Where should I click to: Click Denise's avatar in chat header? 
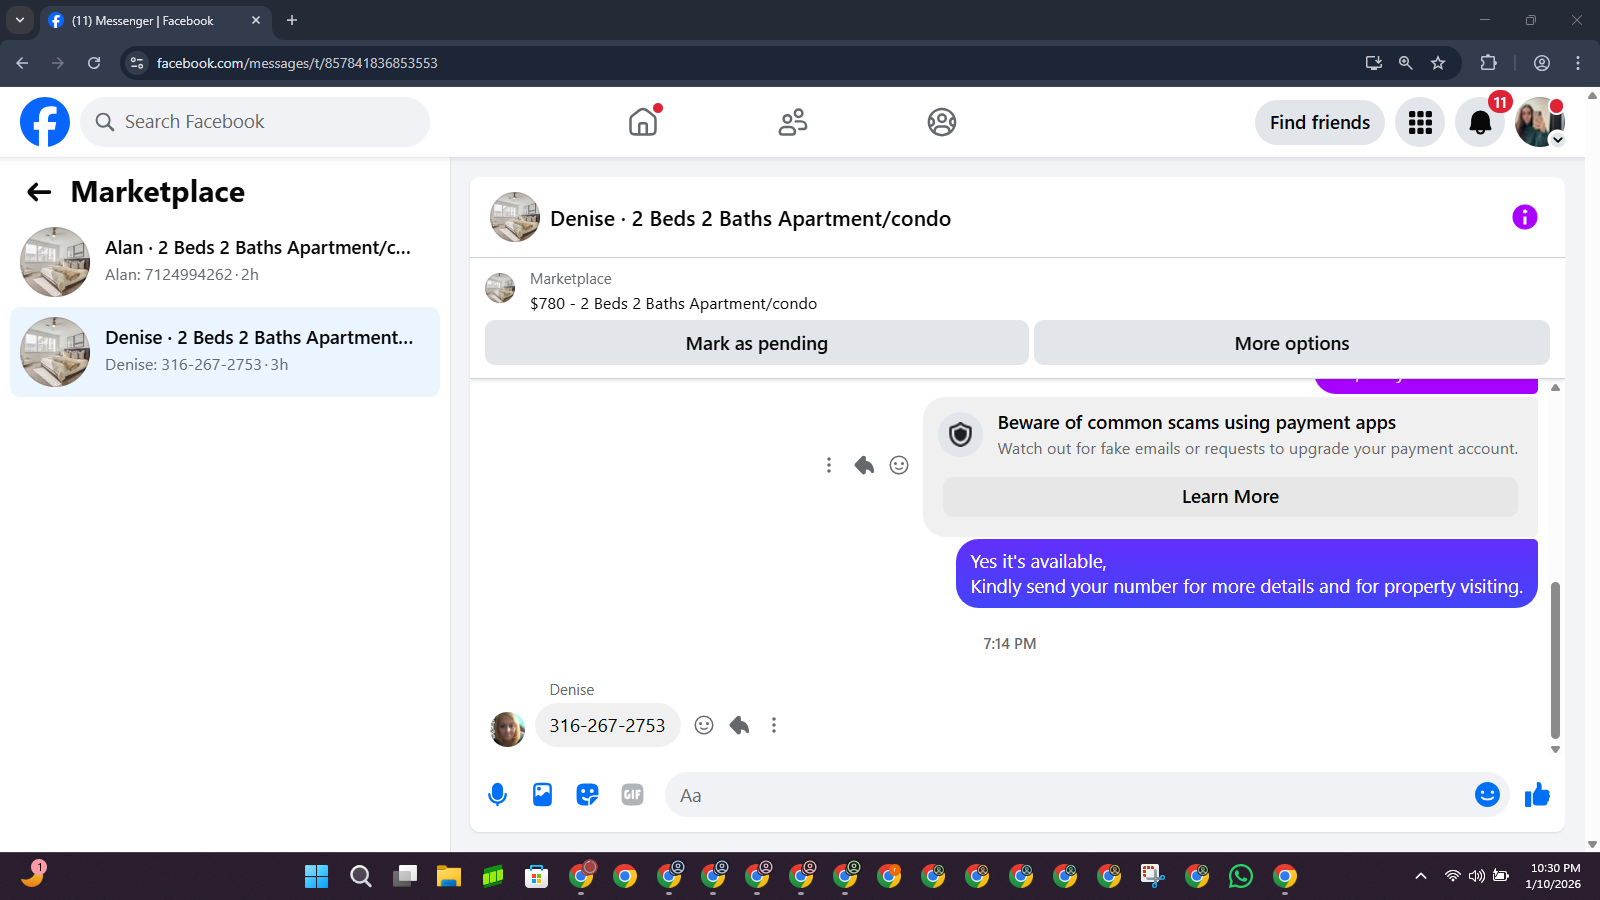pyautogui.click(x=515, y=217)
